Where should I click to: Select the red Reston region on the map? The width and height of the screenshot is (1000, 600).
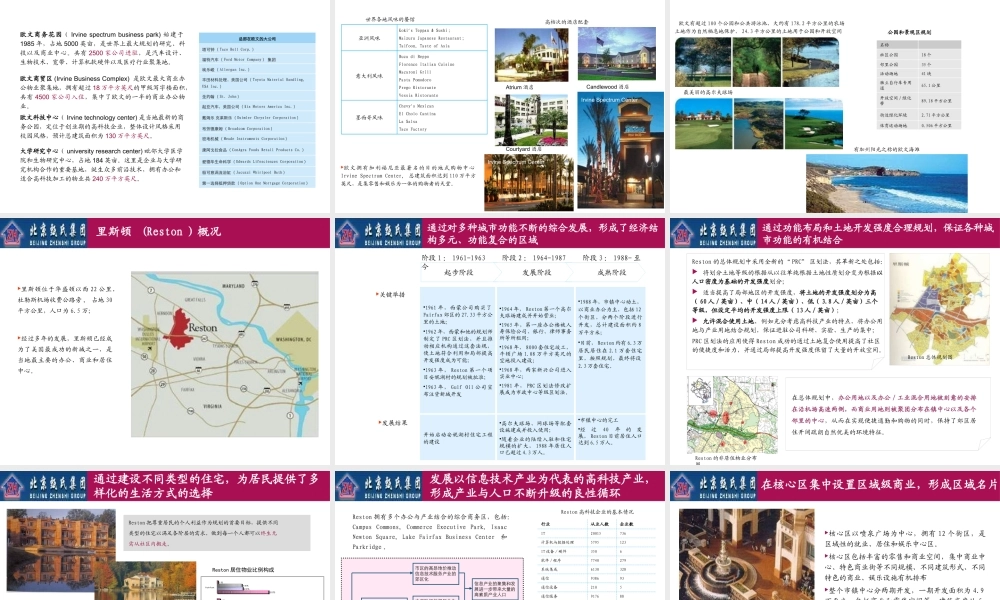pos(177,329)
